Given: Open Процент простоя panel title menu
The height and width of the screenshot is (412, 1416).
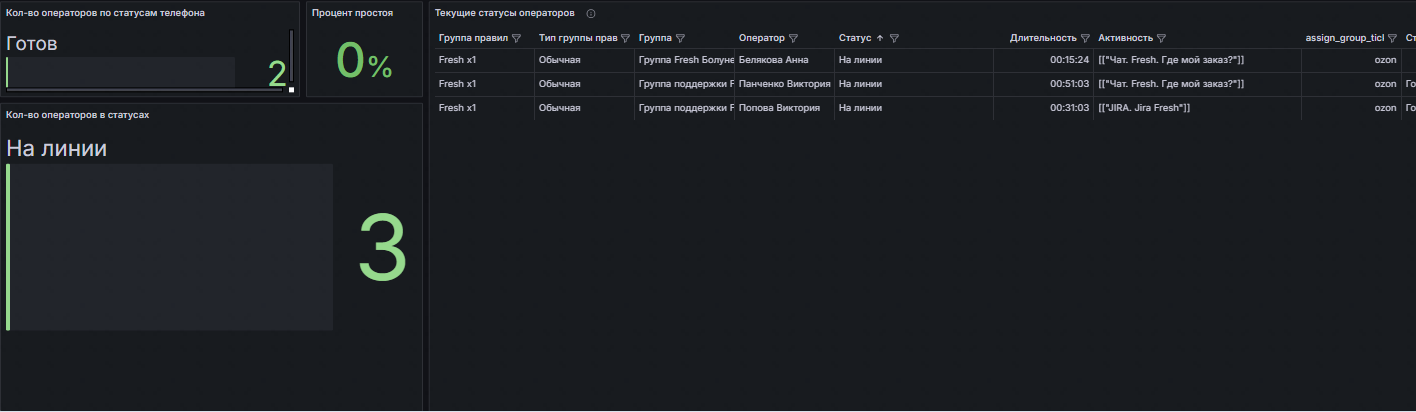Looking at the screenshot, I should (352, 13).
